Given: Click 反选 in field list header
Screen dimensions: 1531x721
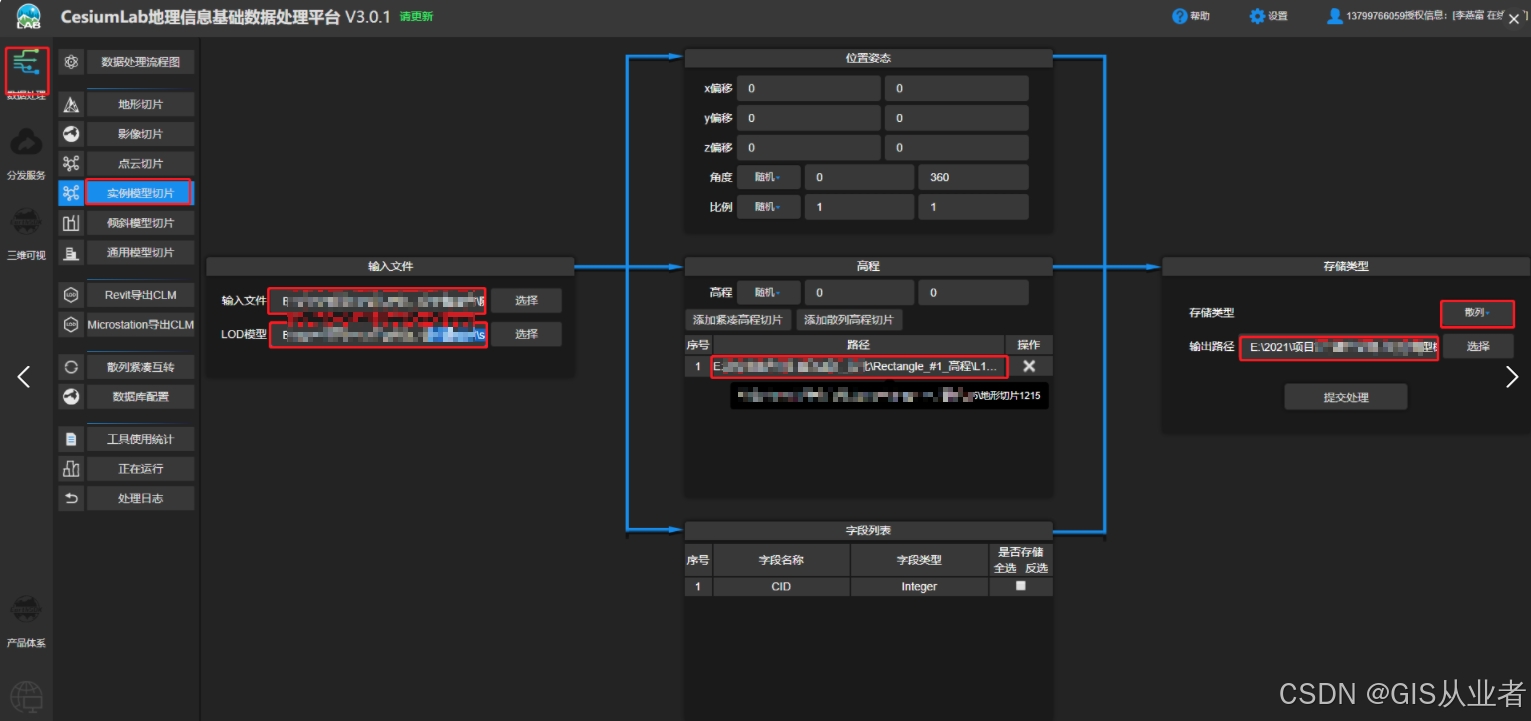Looking at the screenshot, I should [x=1037, y=568].
